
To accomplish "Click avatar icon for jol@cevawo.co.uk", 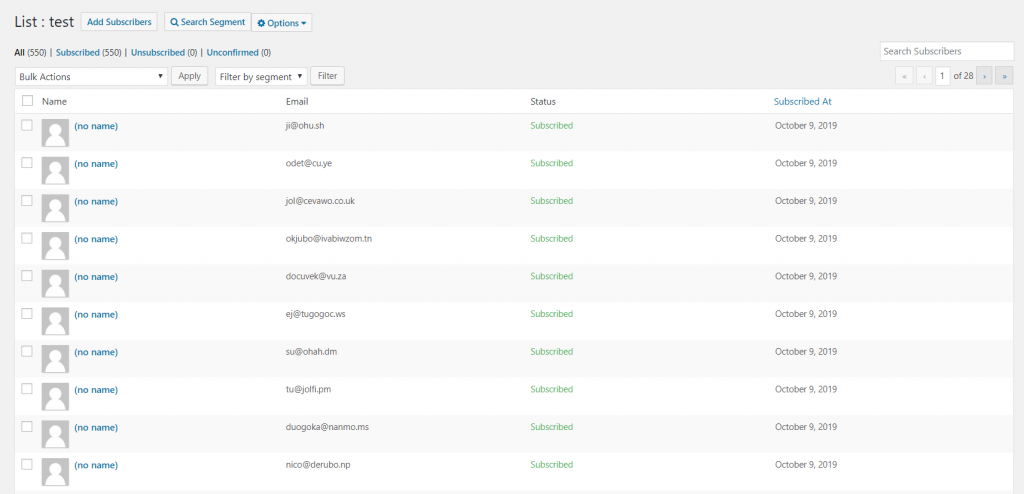I will pos(55,208).
